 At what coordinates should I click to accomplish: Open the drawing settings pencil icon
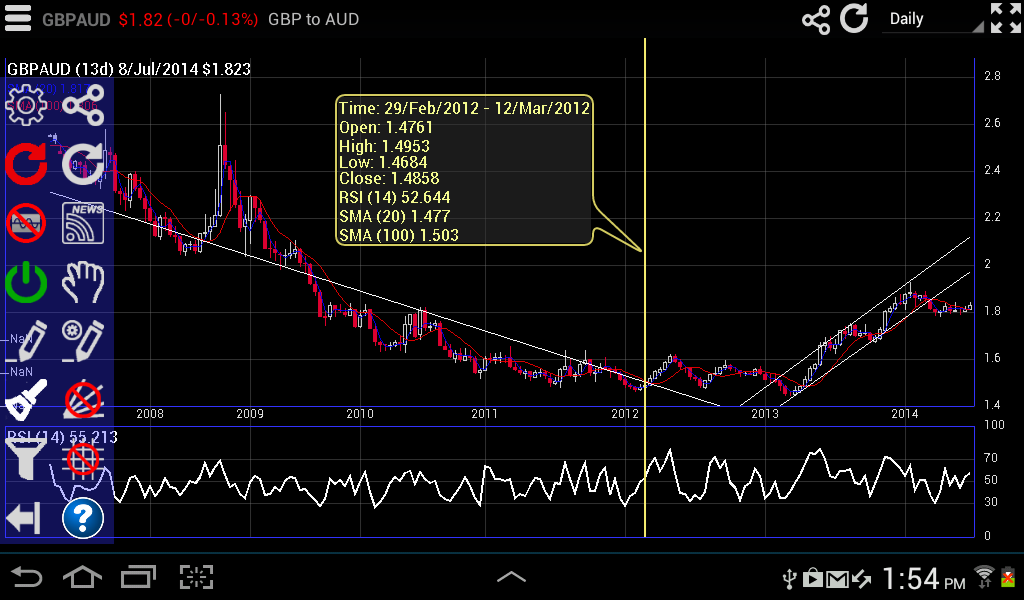click(x=84, y=340)
